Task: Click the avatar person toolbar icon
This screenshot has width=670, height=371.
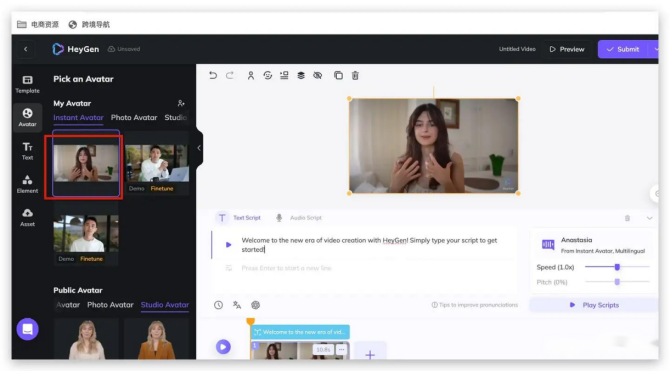Action: 251,76
